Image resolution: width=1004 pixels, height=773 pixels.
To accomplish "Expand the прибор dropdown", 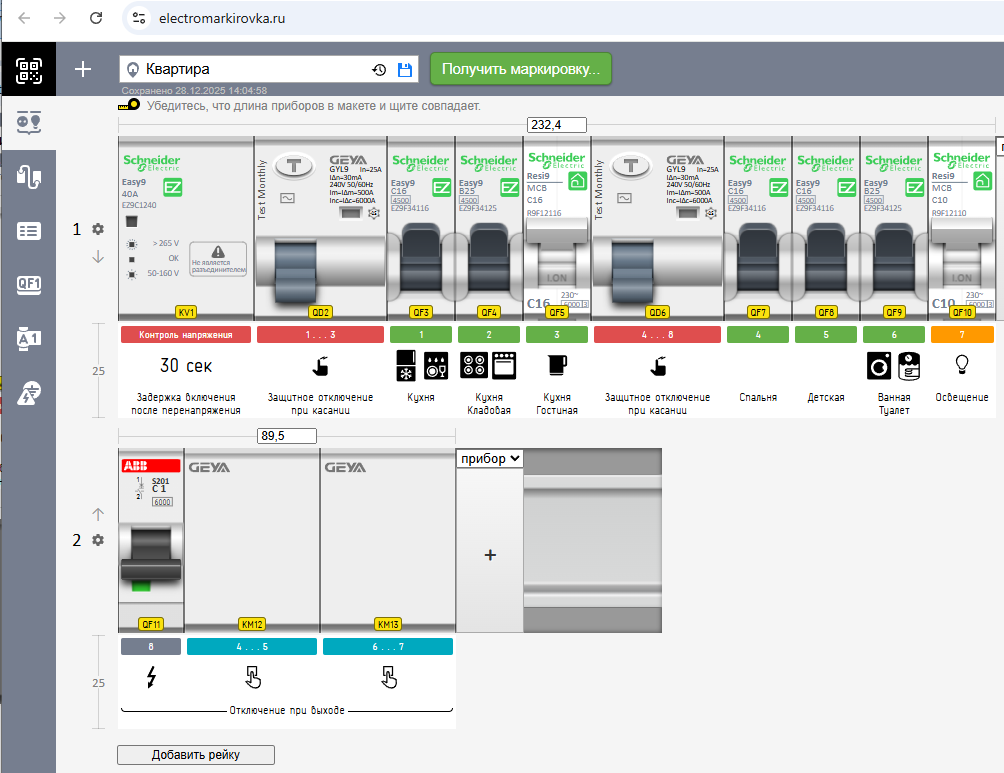I will click(490, 458).
